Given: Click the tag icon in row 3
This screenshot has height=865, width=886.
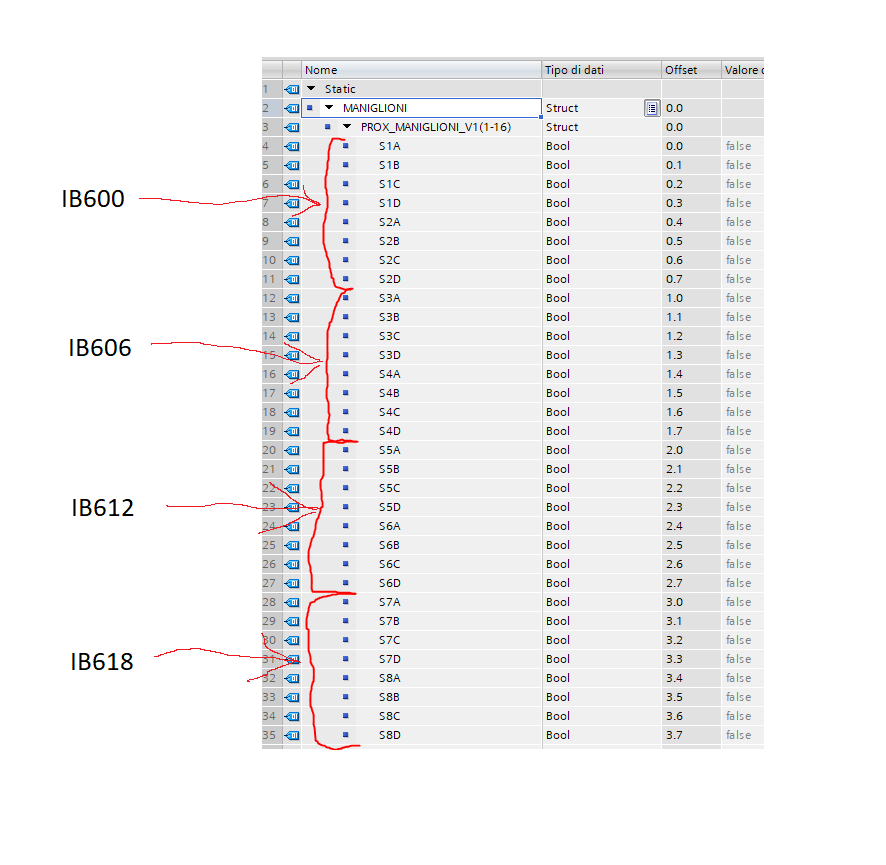Looking at the screenshot, I should 292,127.
